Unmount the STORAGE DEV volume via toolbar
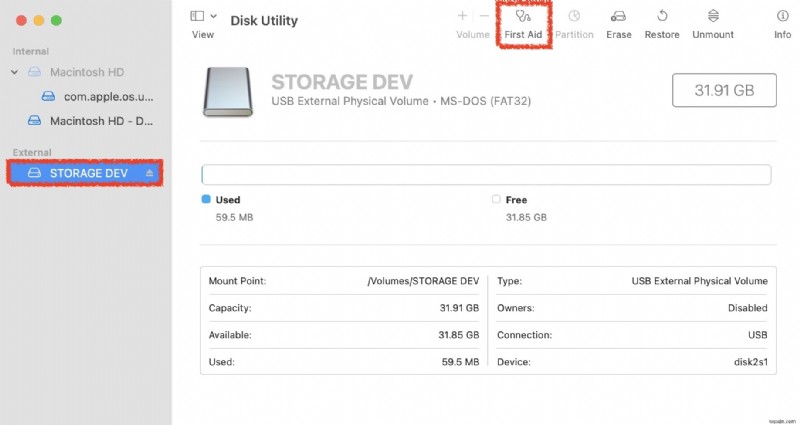Screen dimensions: 800x425 [x=713, y=24]
